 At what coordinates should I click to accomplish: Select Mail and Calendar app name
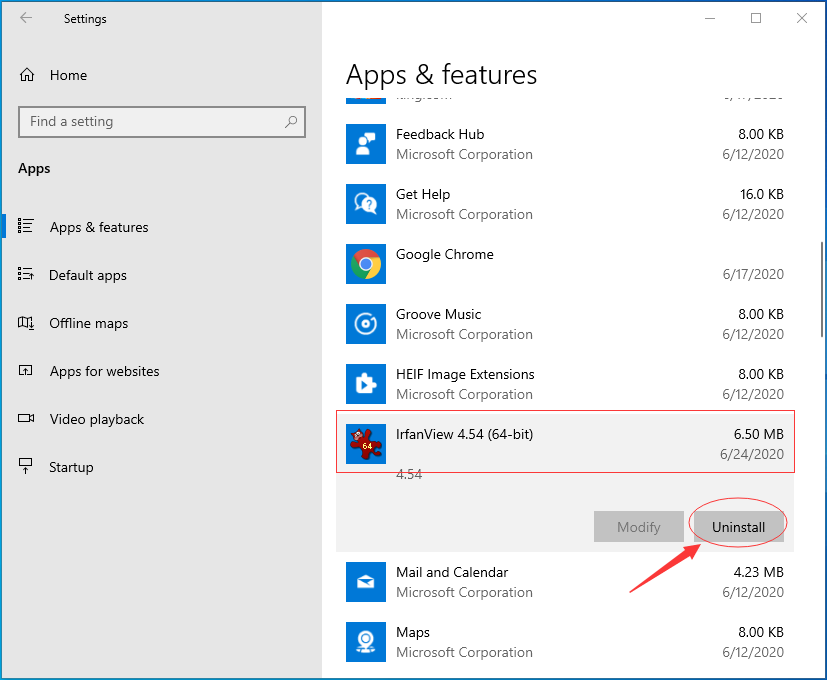pos(452,572)
